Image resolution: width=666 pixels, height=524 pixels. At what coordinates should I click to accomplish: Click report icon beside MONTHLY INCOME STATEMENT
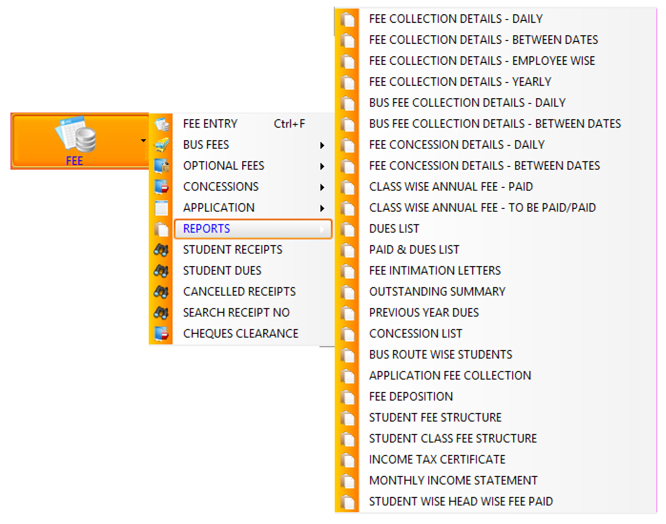pyautogui.click(x=347, y=482)
